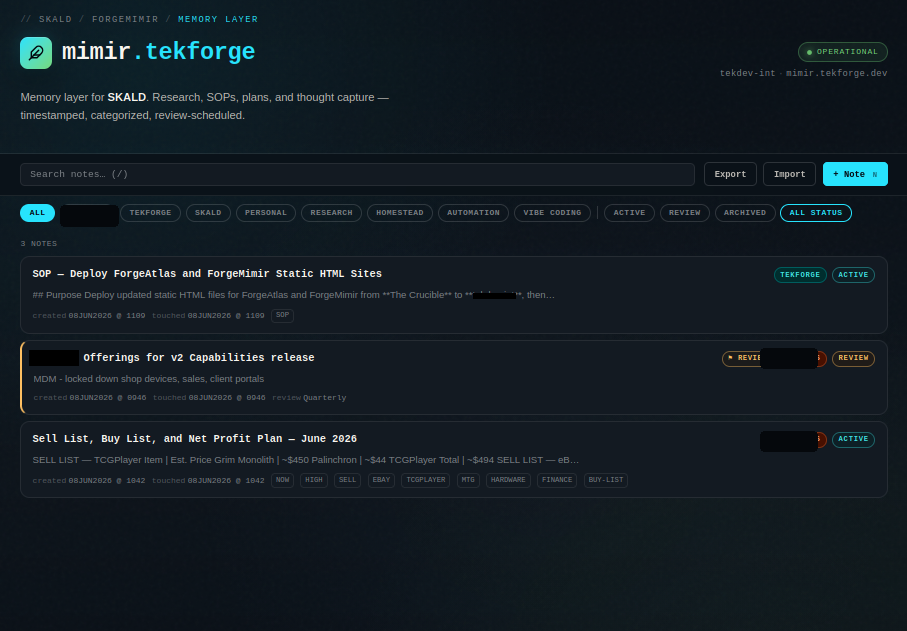Screen dimensions: 907x631
Task: Filter notes by PERSONAL category
Action: [x=266, y=213]
